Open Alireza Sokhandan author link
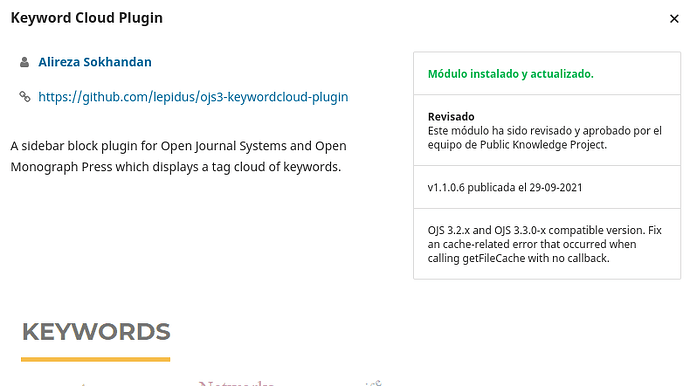This screenshot has height=386, width=690. point(95,62)
